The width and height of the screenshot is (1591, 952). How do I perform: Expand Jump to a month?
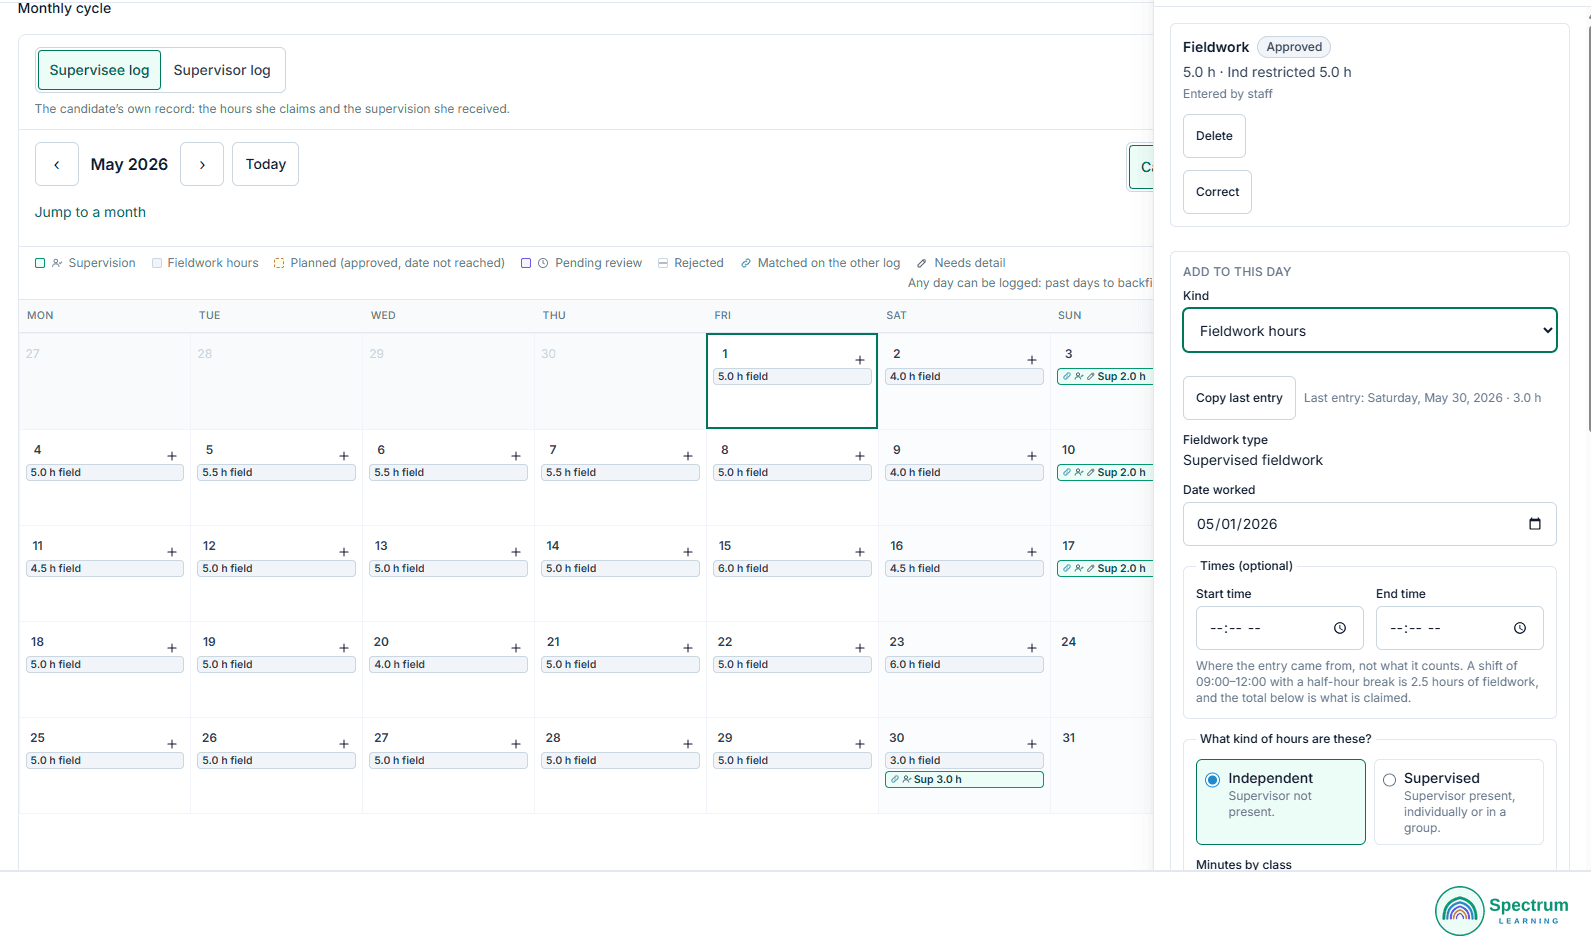(90, 212)
